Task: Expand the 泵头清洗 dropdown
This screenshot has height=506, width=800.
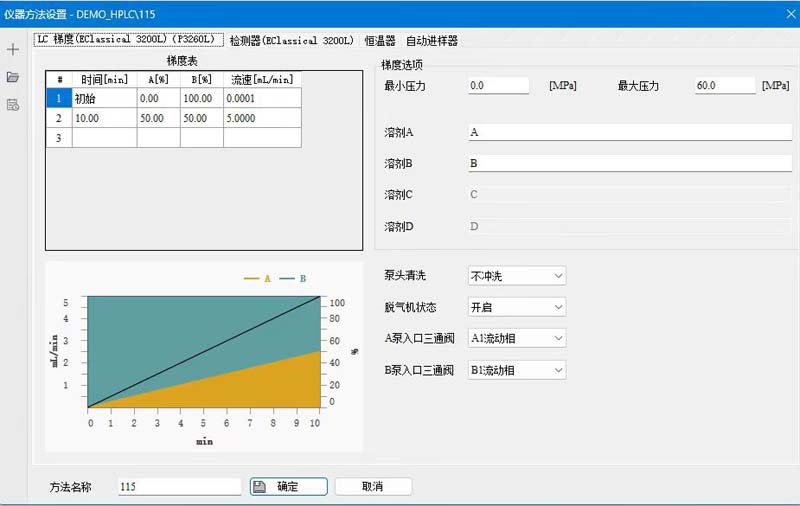Action: tap(517, 276)
